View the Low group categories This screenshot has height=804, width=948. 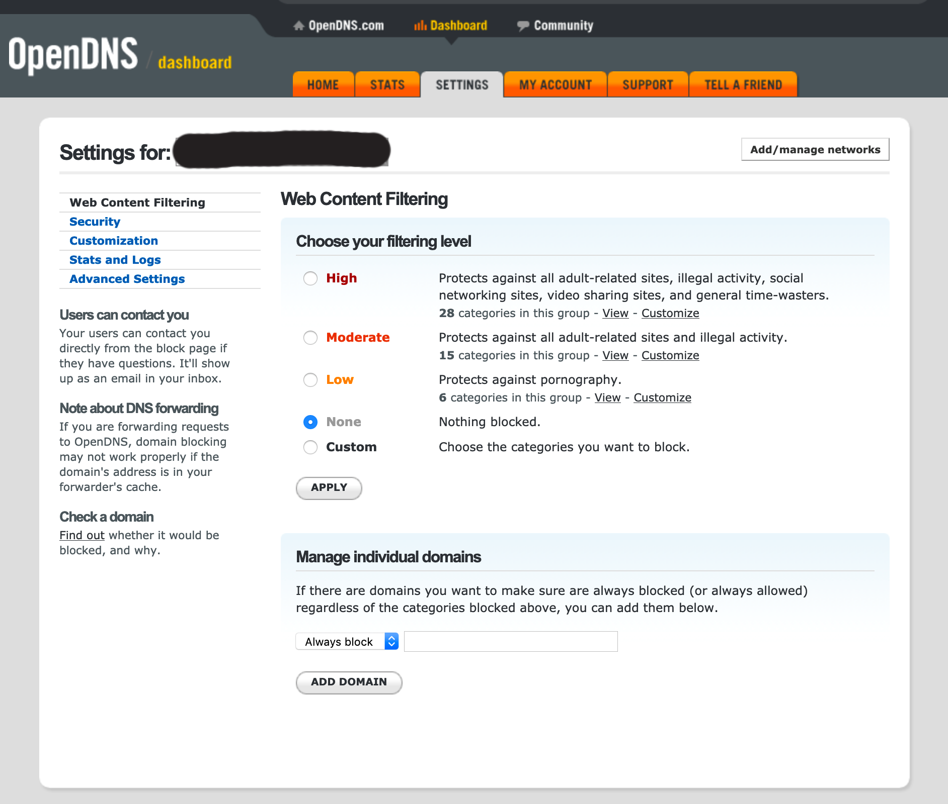[608, 398]
